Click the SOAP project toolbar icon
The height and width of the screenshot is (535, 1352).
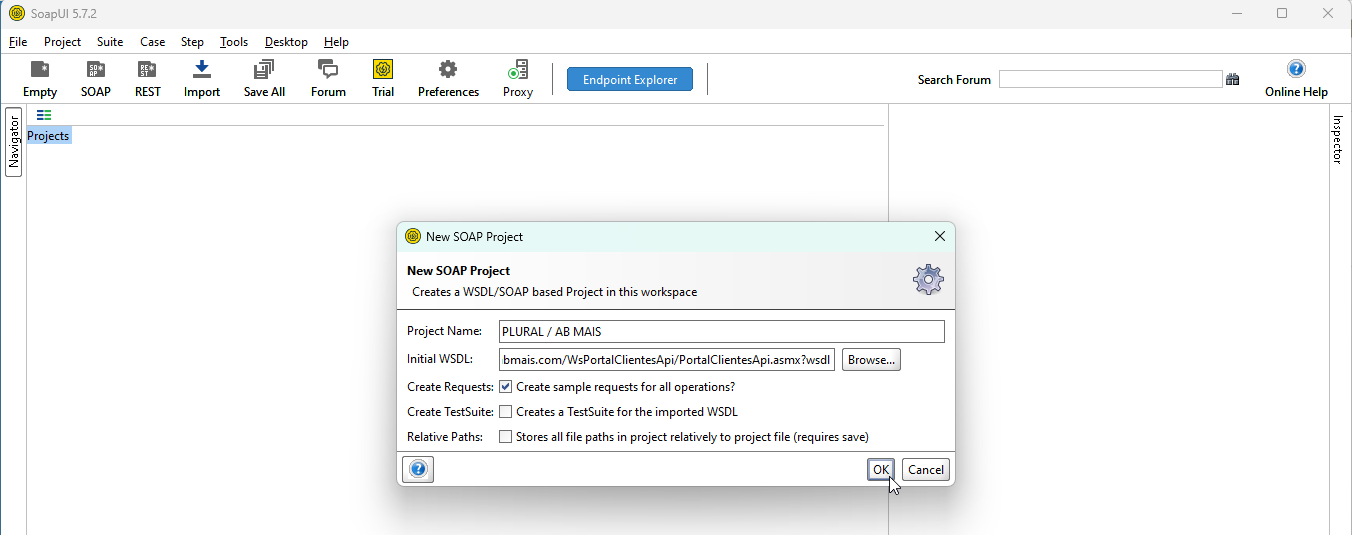tap(96, 69)
